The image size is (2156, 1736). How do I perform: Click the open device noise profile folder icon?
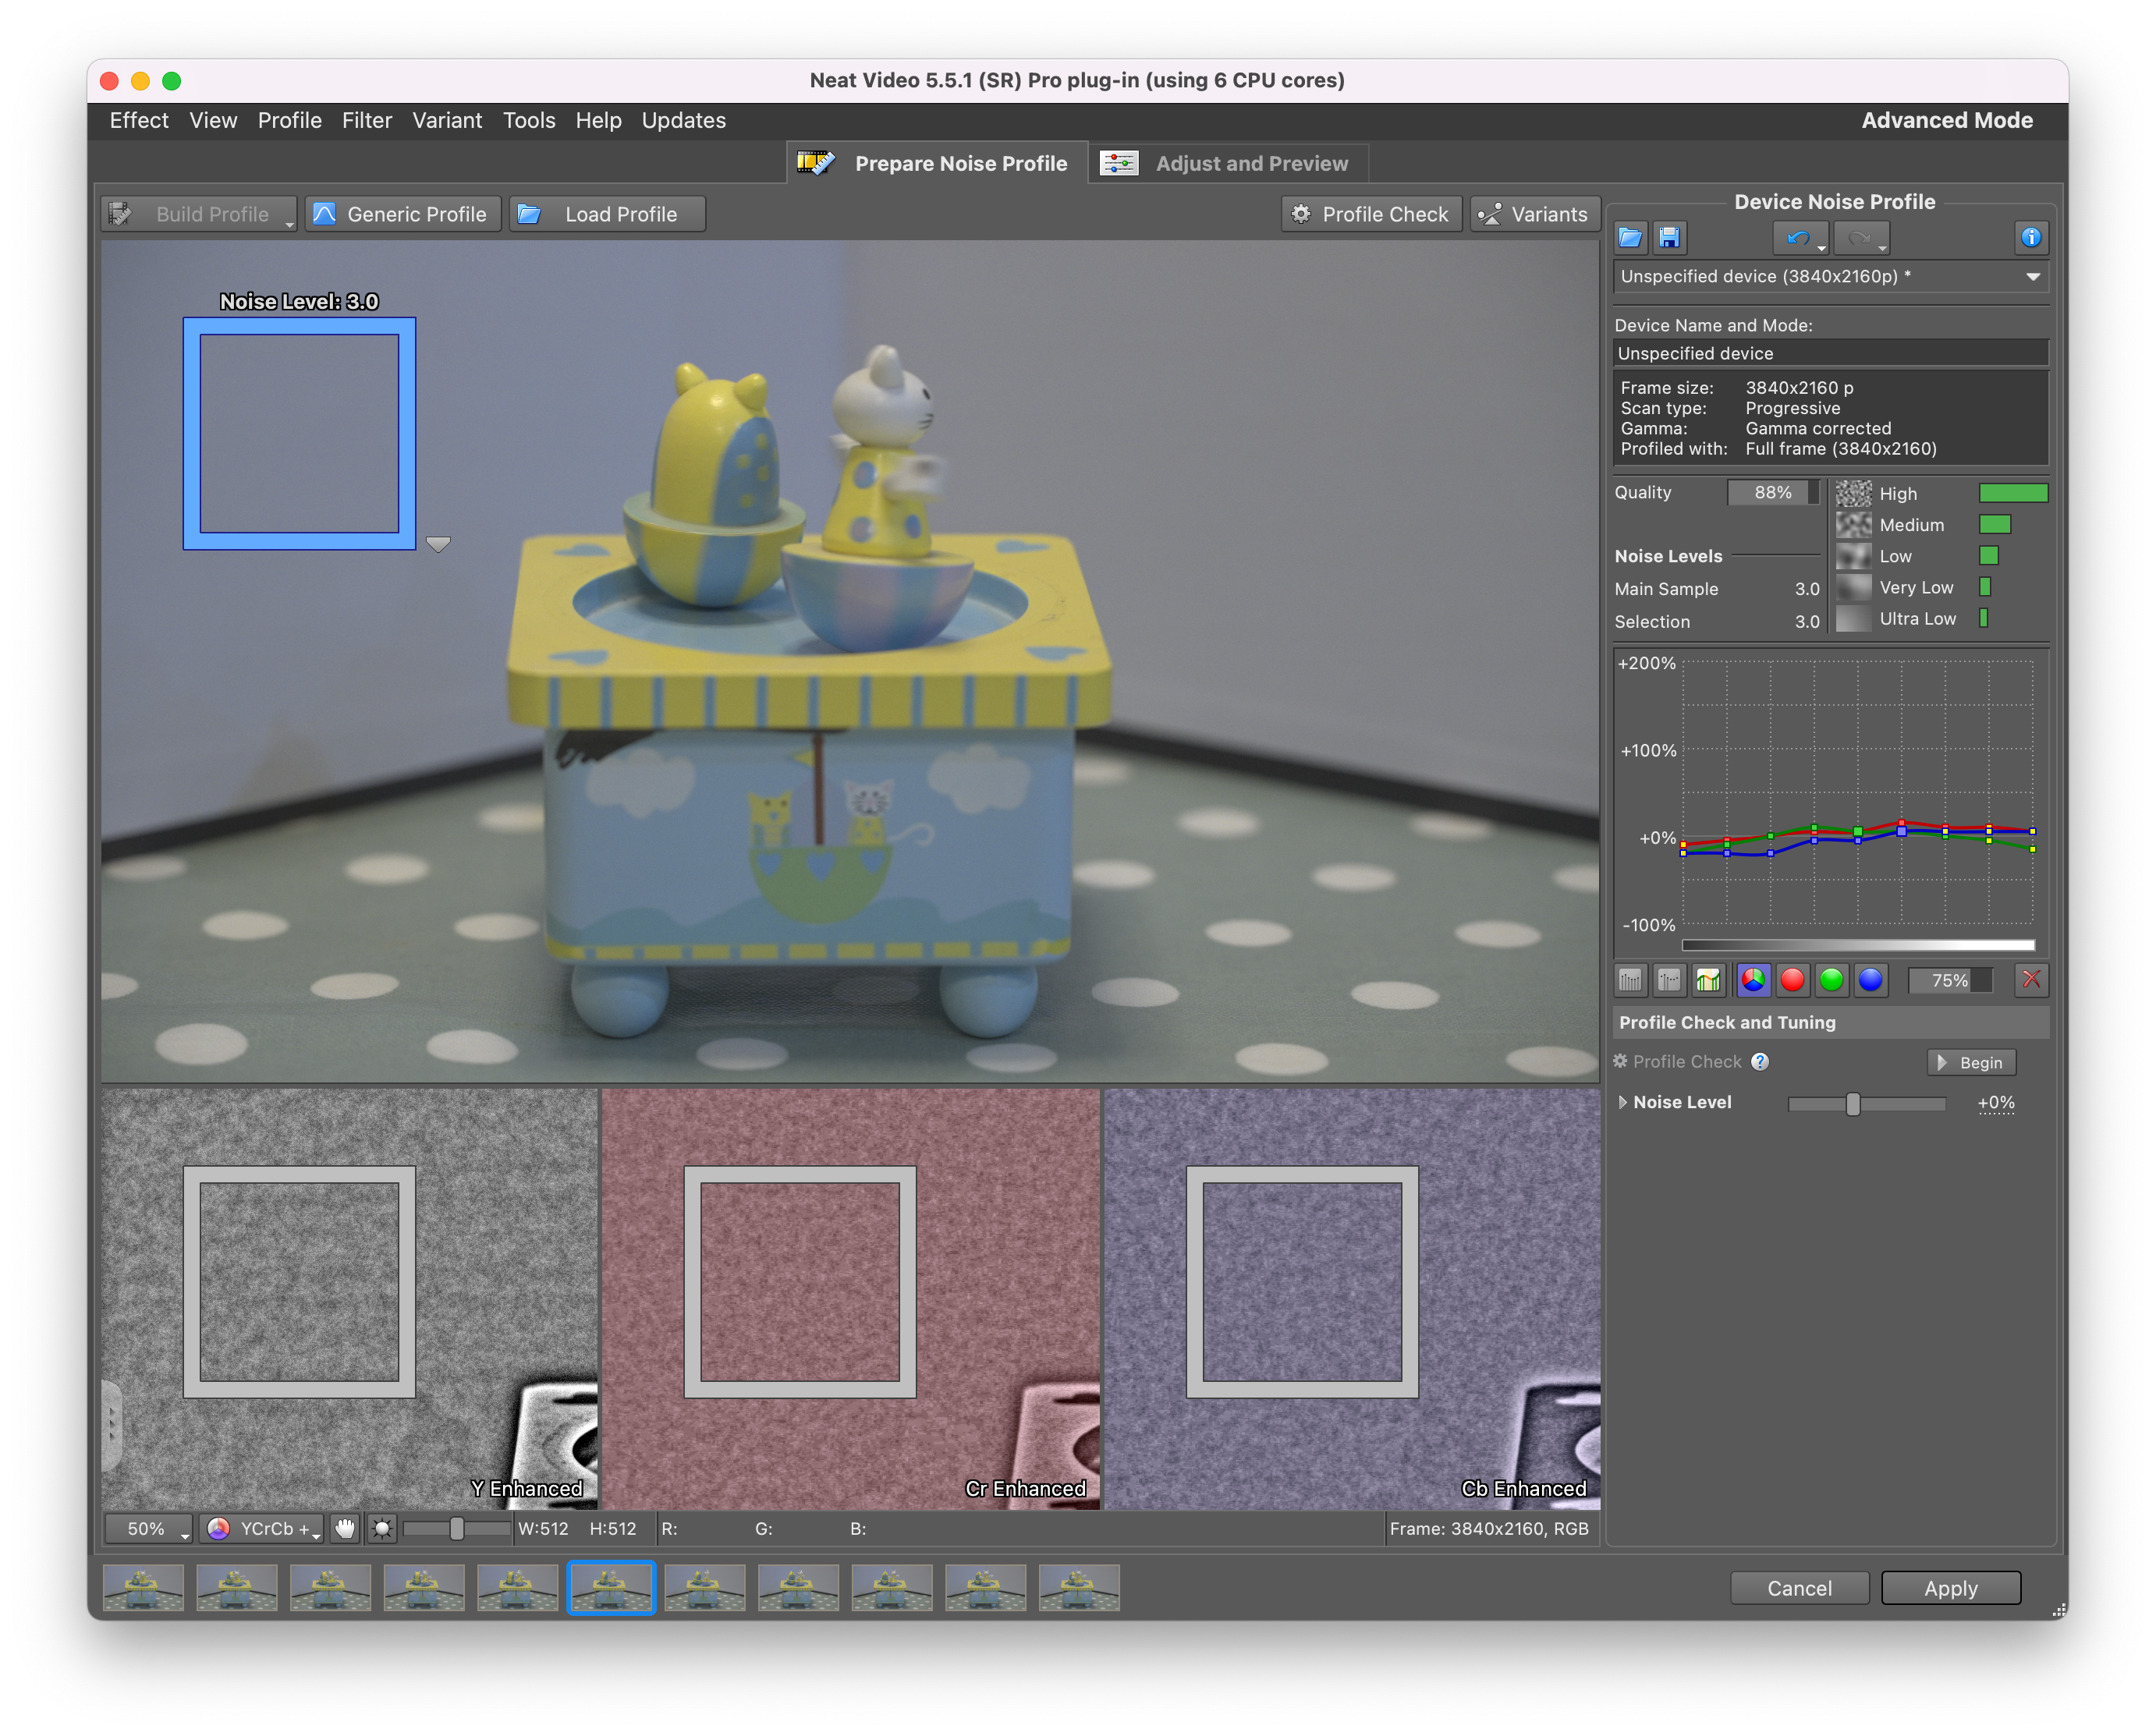[1630, 238]
